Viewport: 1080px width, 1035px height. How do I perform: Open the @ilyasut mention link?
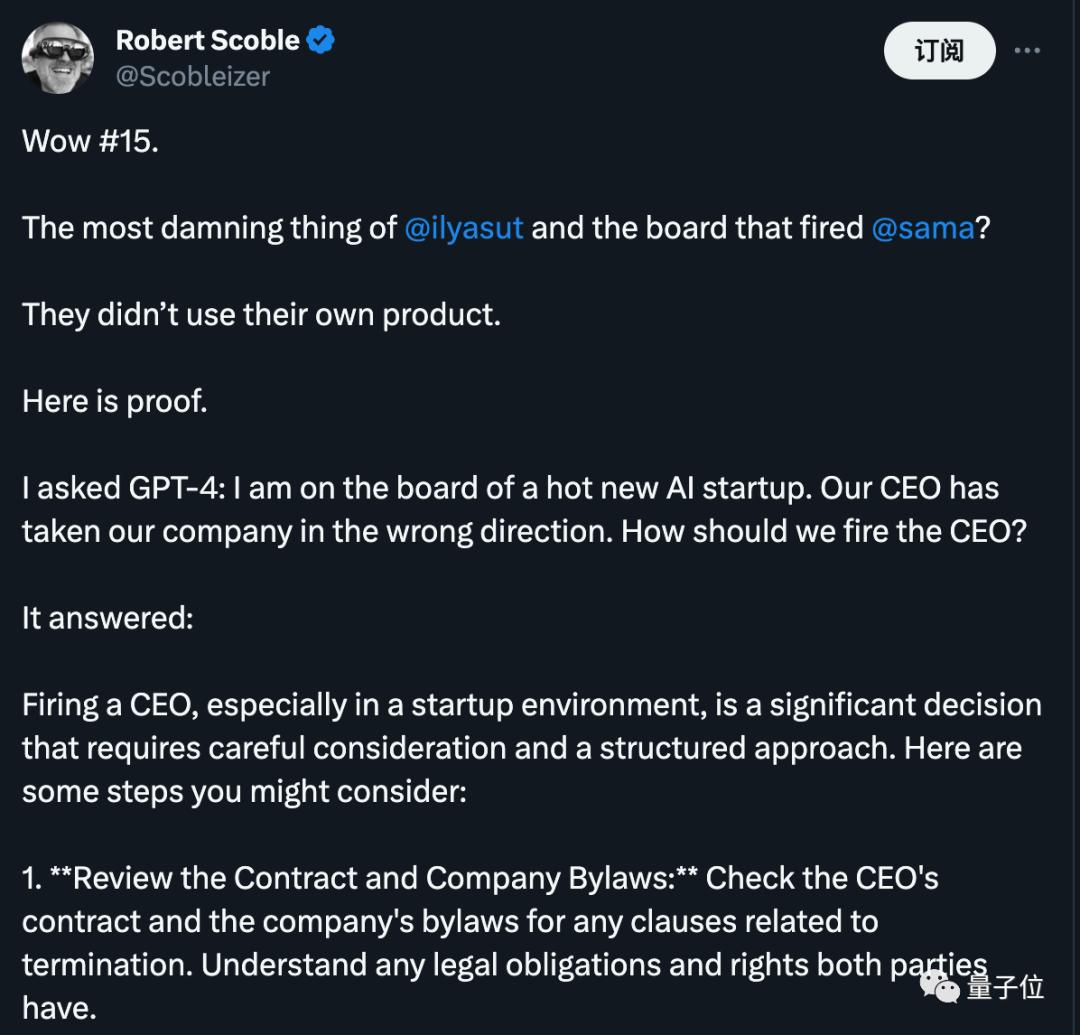click(463, 228)
